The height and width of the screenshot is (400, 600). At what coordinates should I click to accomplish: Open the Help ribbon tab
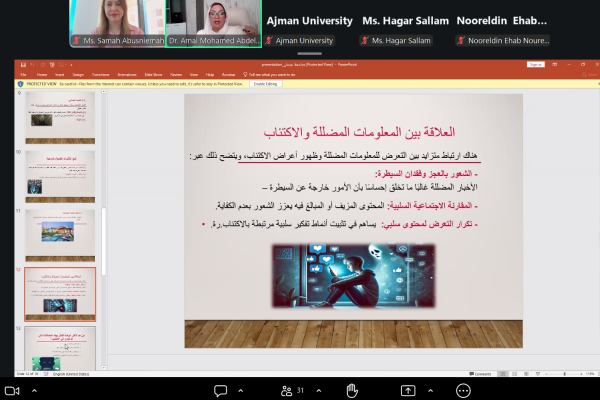click(x=210, y=75)
